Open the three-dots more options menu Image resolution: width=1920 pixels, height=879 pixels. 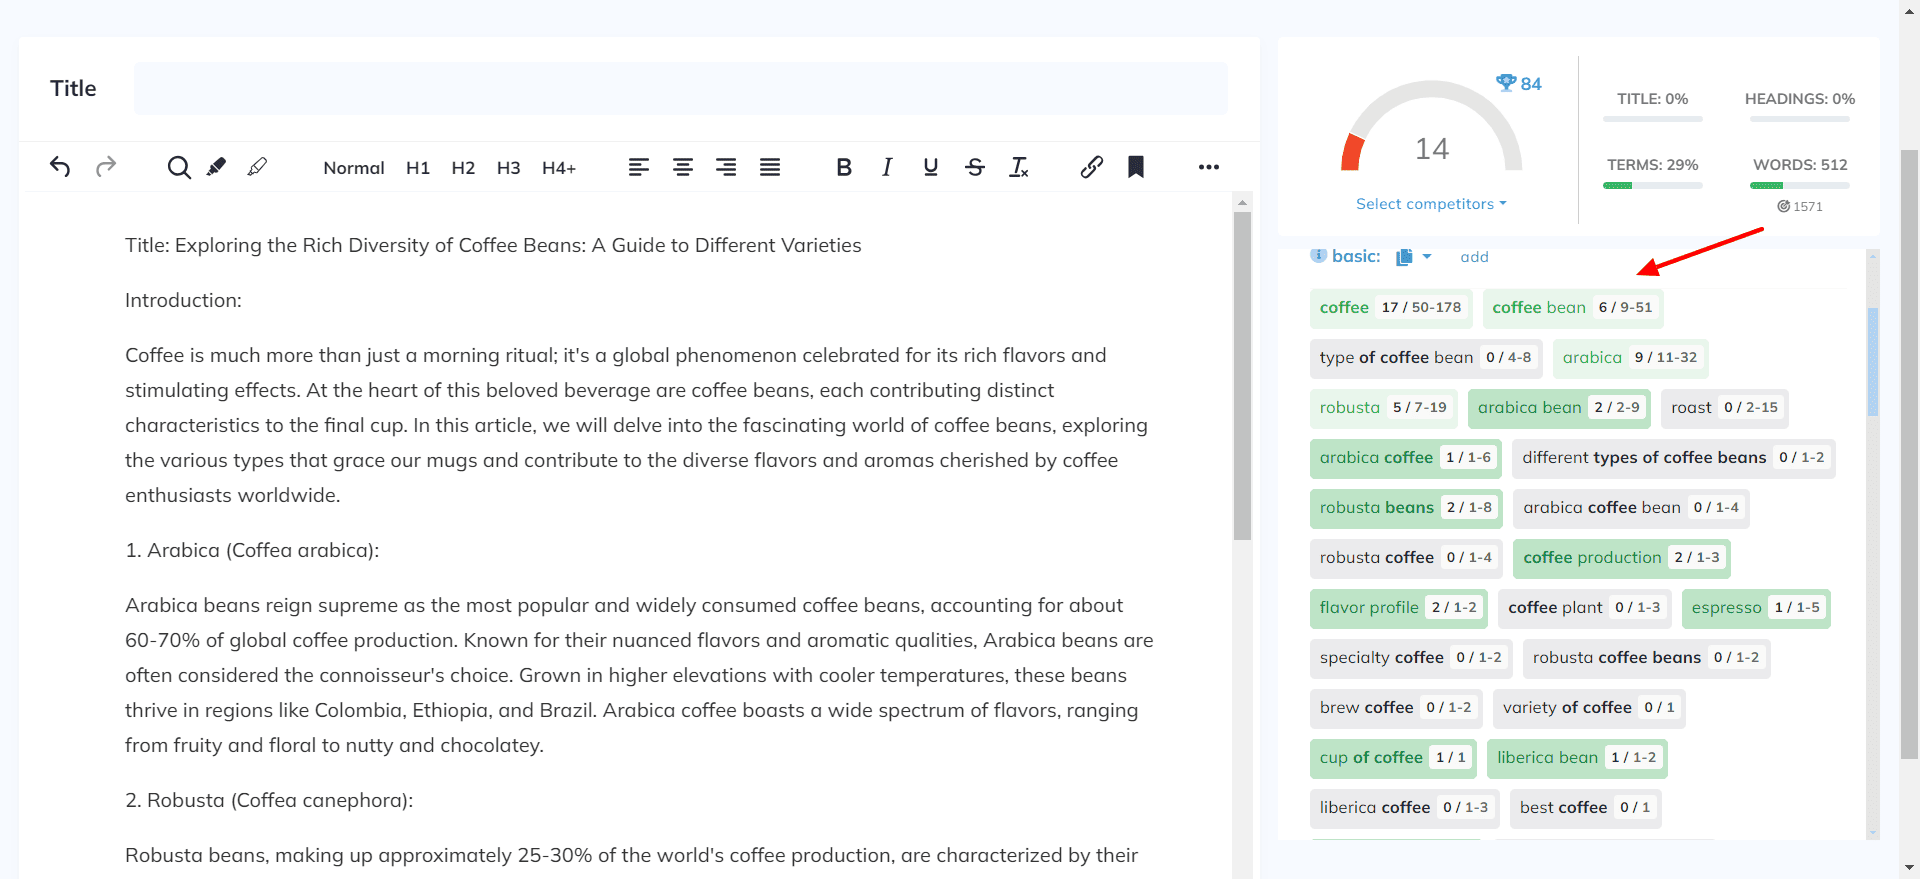pyautogui.click(x=1208, y=167)
